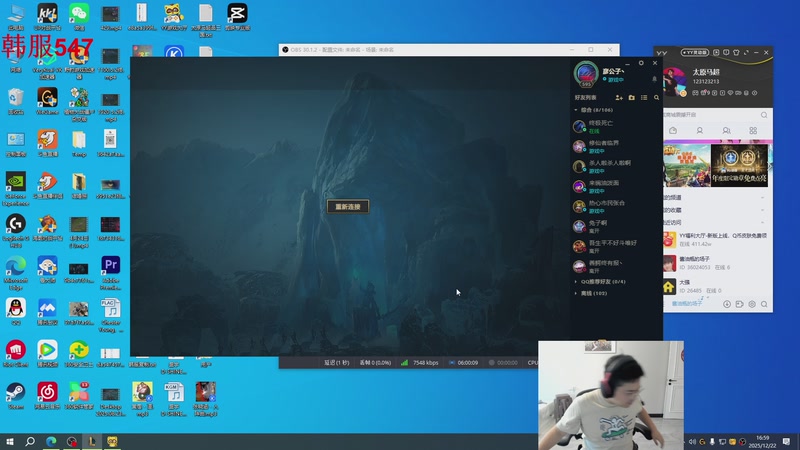
Task: Open the YY taskbar icon
Action: tap(112, 441)
